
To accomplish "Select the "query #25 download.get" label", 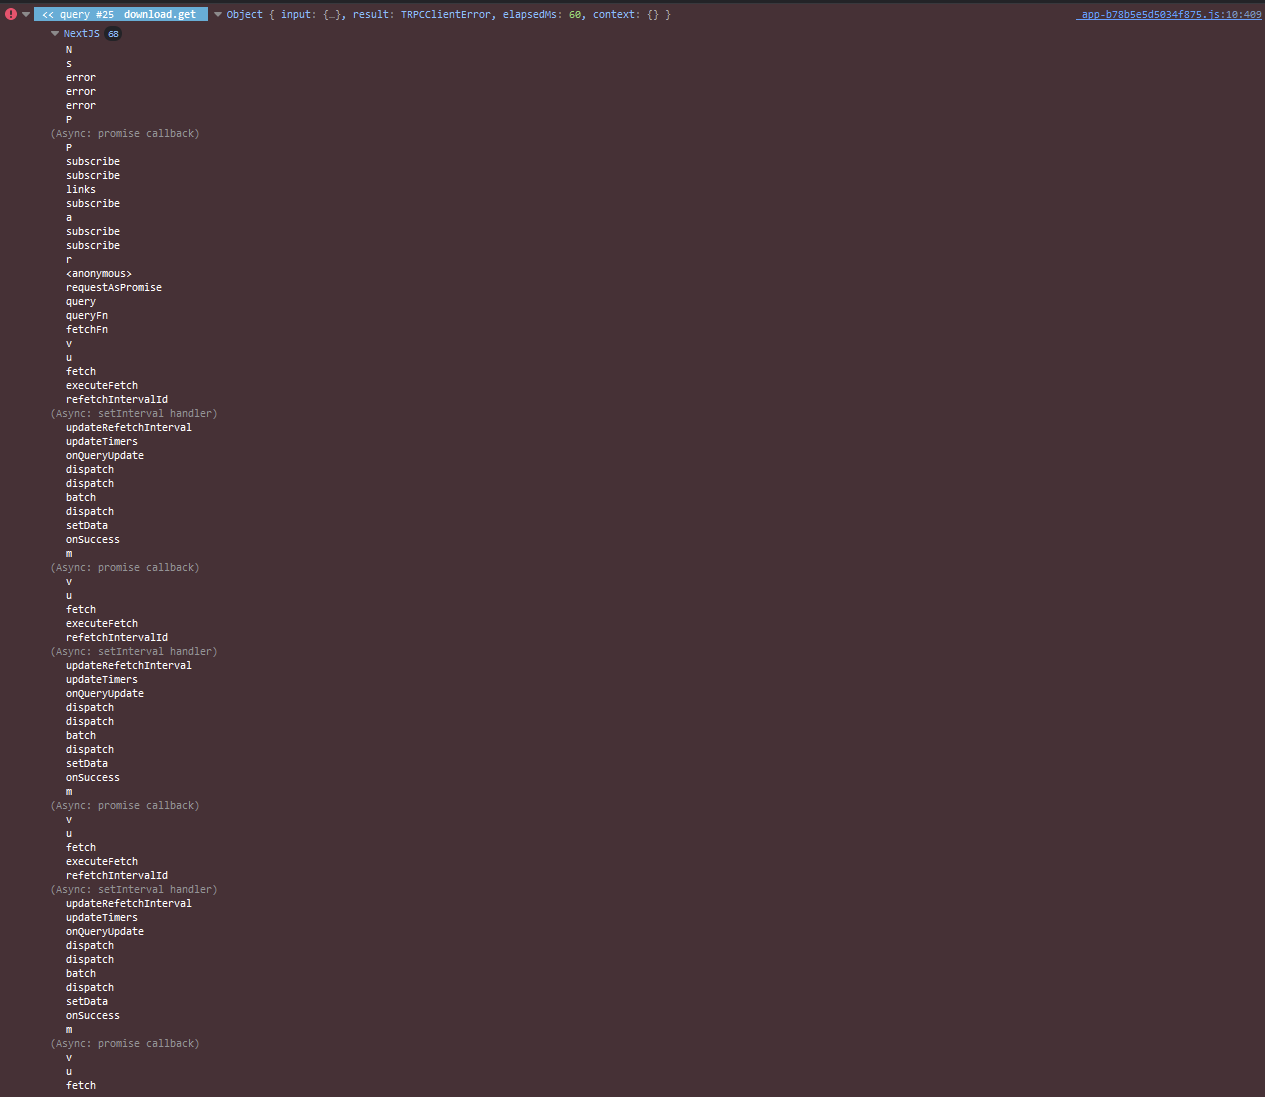I will coord(121,14).
